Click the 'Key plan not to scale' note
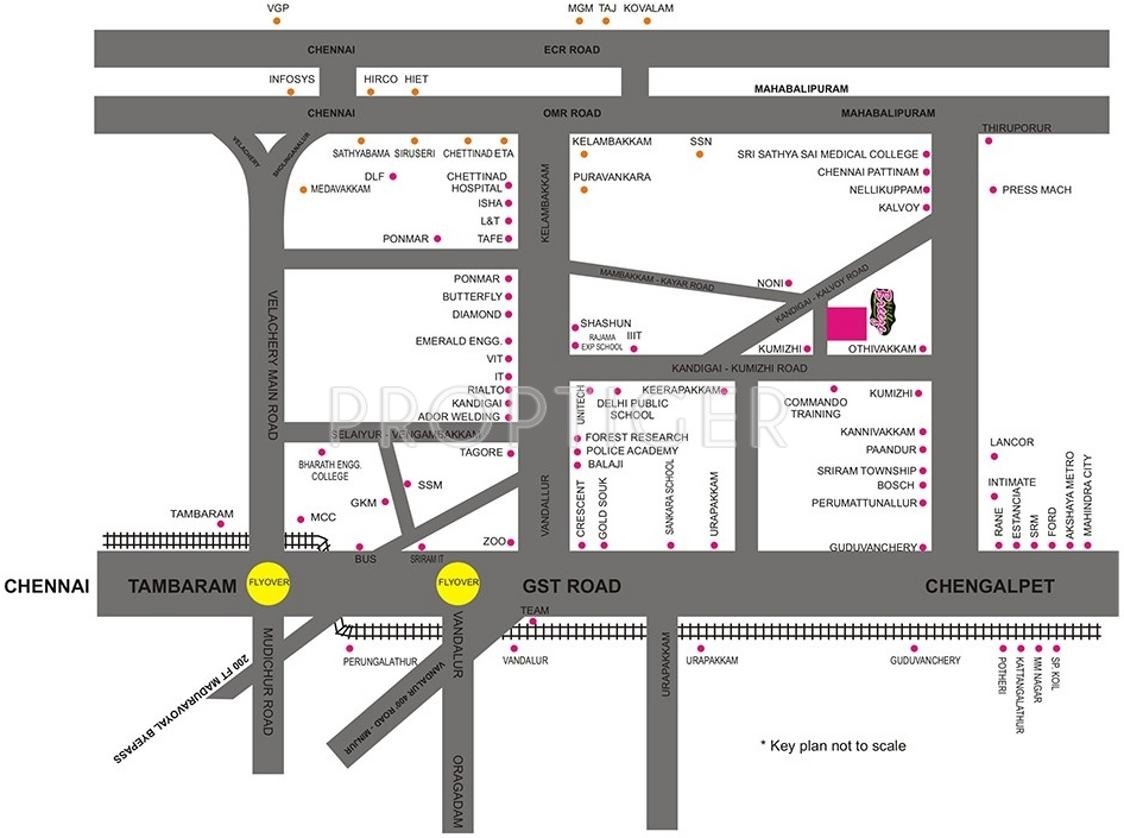 [x=832, y=745]
